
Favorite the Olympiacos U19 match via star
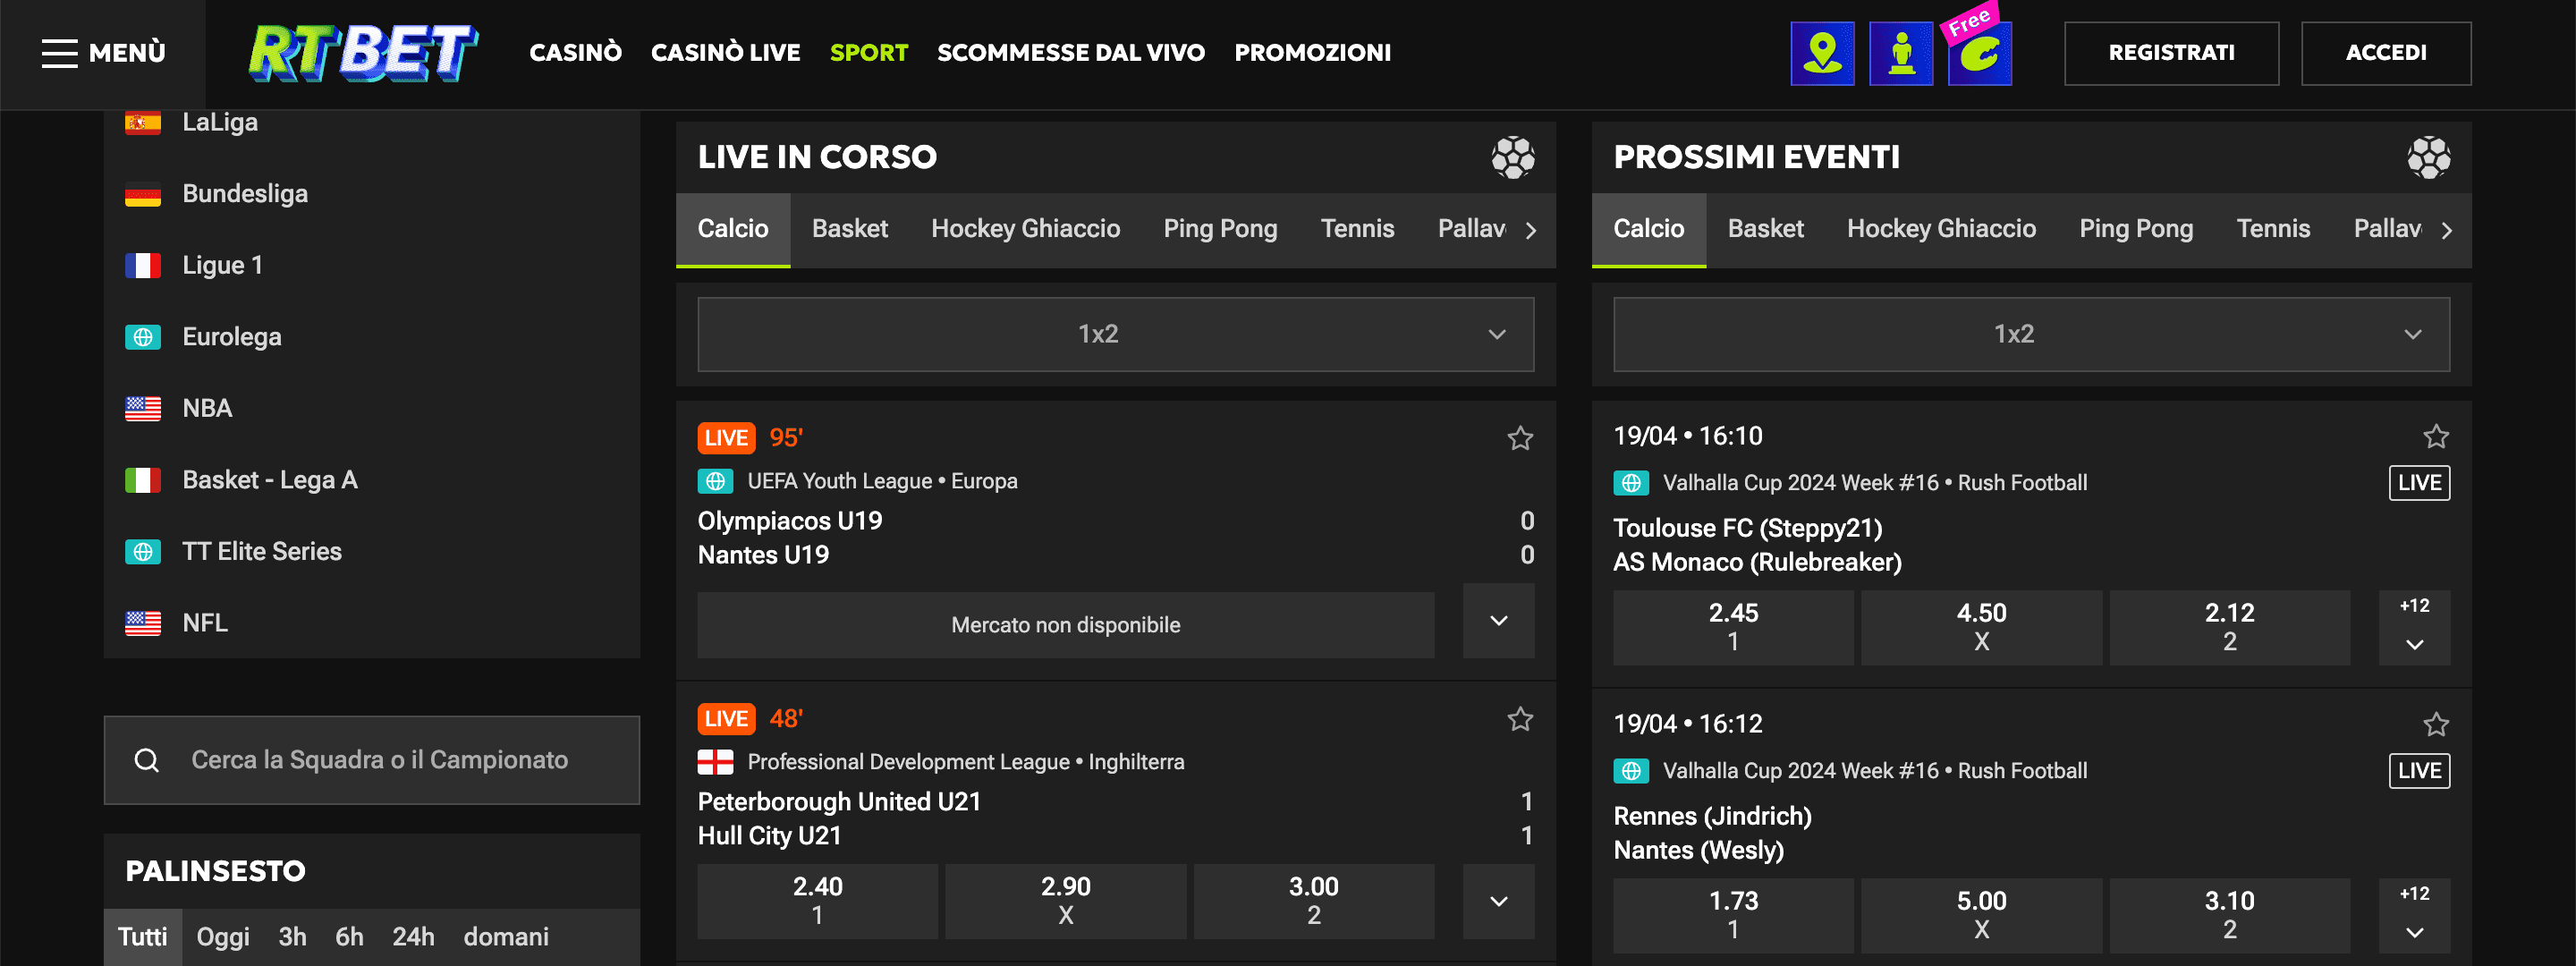click(1520, 438)
